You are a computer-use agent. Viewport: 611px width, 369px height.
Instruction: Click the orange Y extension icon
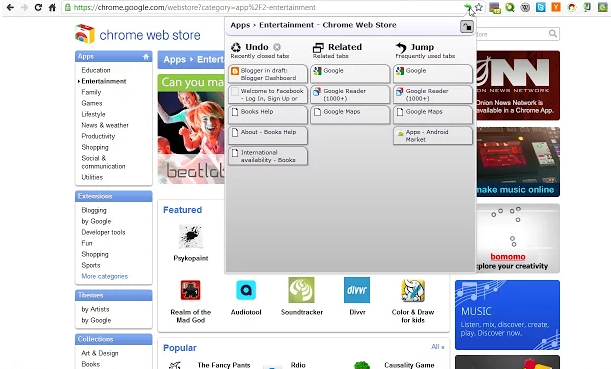pyautogui.click(x=556, y=7)
